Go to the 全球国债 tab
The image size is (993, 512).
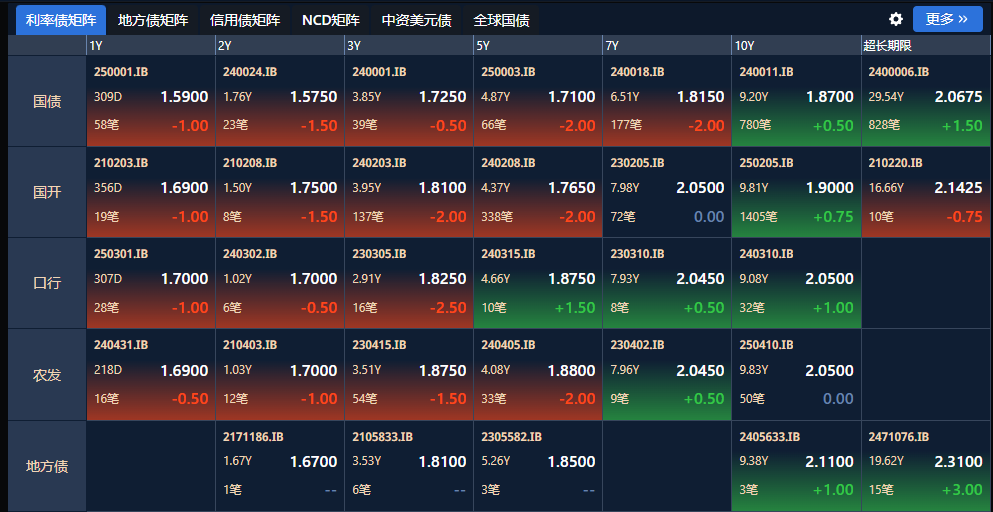pos(502,20)
